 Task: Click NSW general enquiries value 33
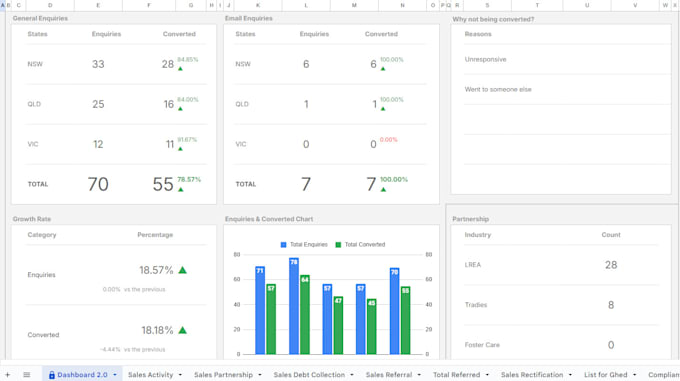(98, 64)
